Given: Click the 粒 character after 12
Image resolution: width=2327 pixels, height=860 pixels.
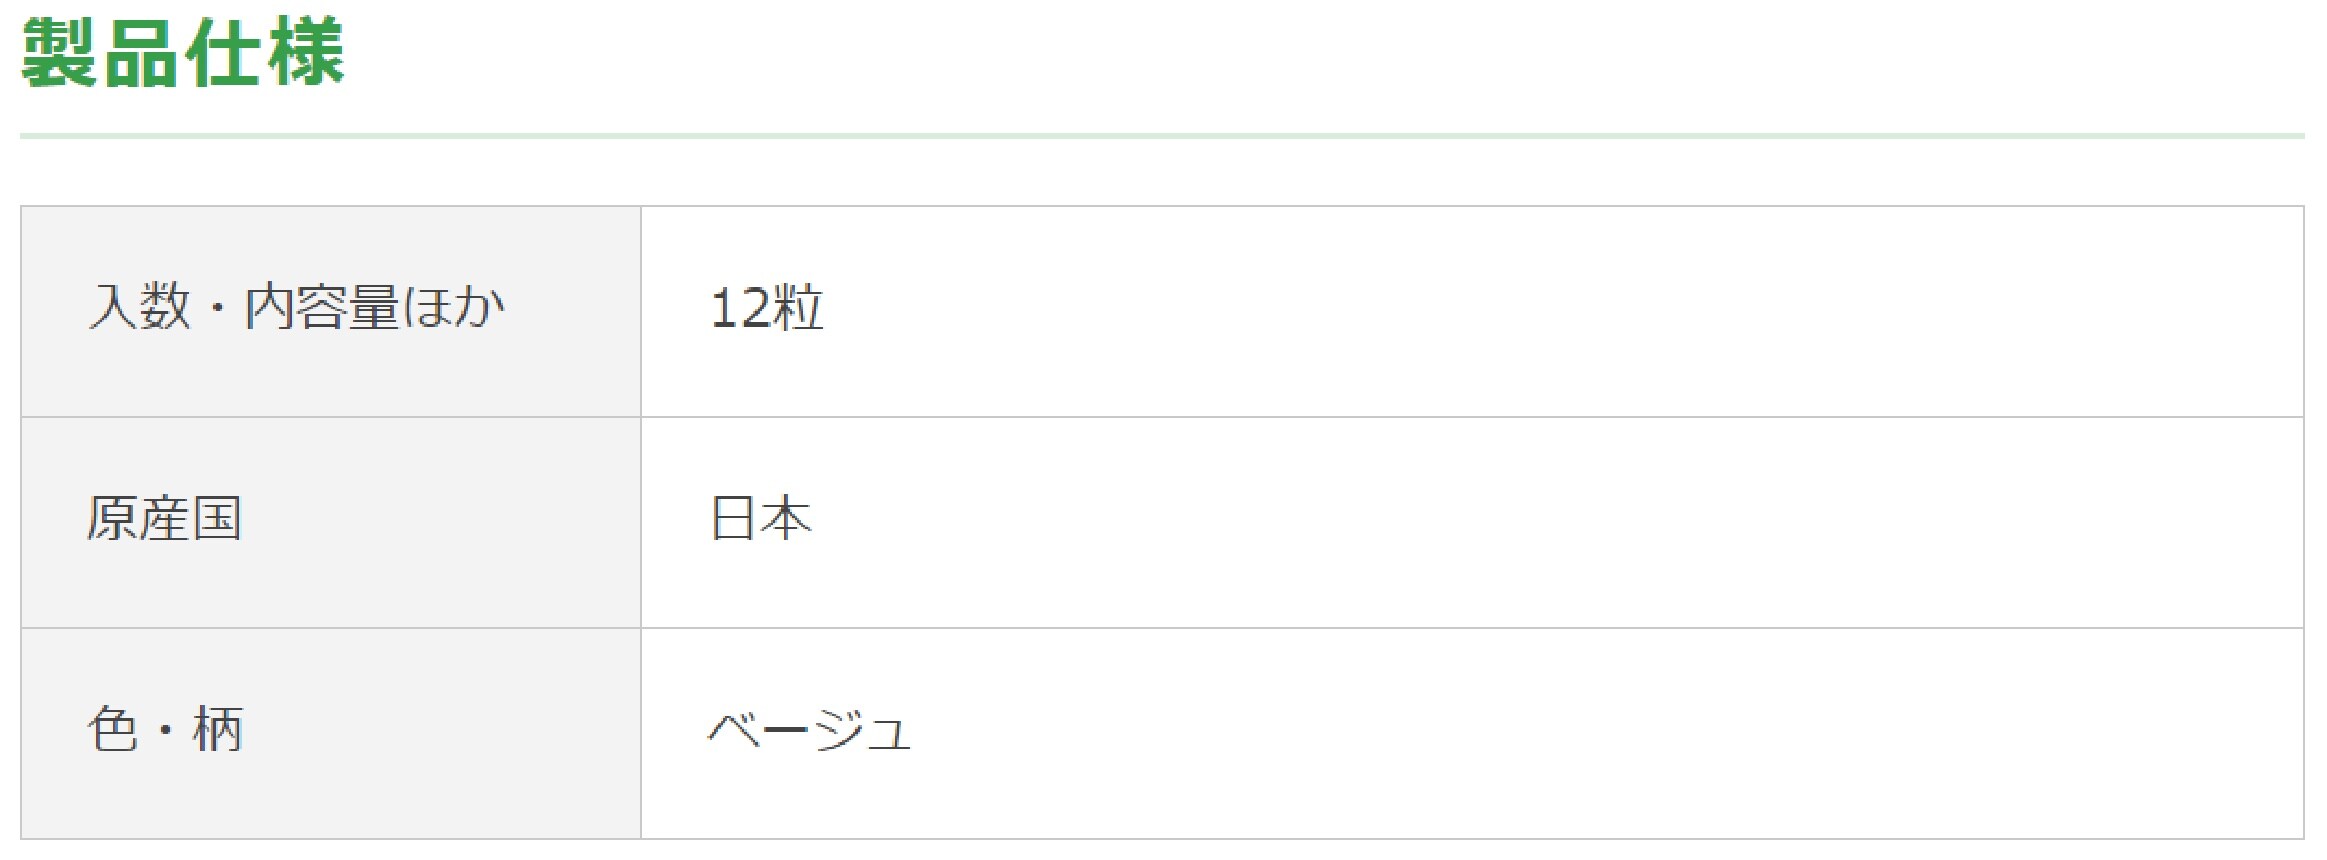Looking at the screenshot, I should pyautogui.click(x=797, y=308).
